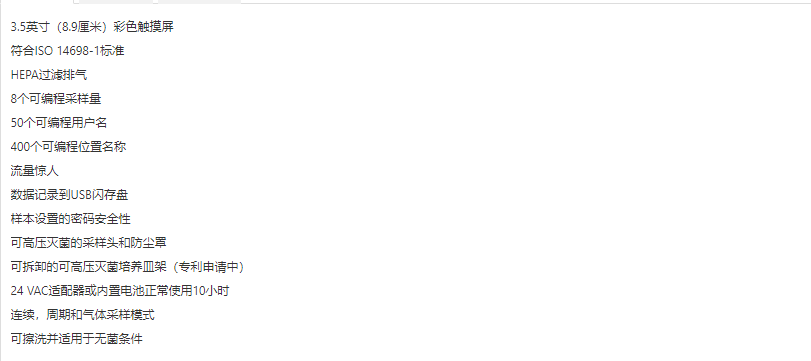Screen dimensions: 811x361
Task: Select the 符合ISO 14698-1标准 line
Action: [67, 51]
